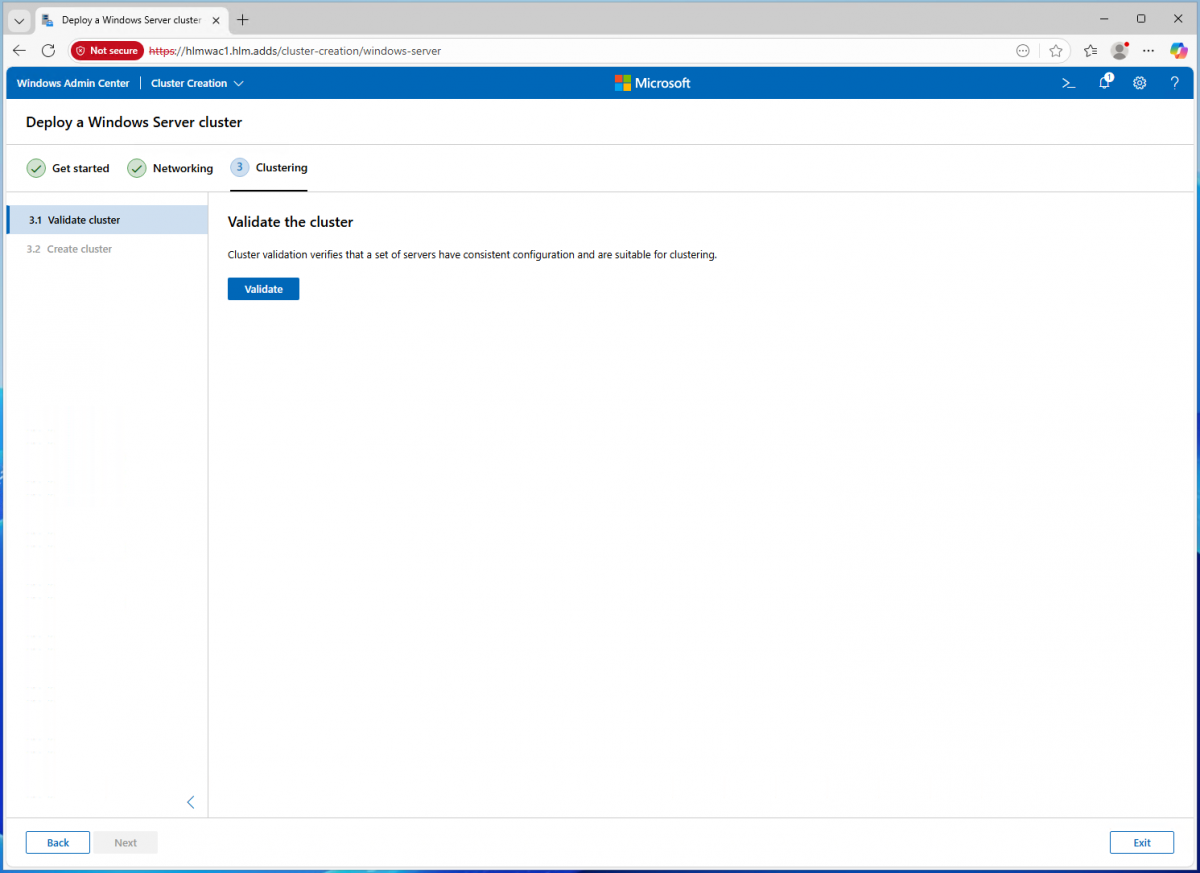Click the blue Validate button

[x=263, y=289]
